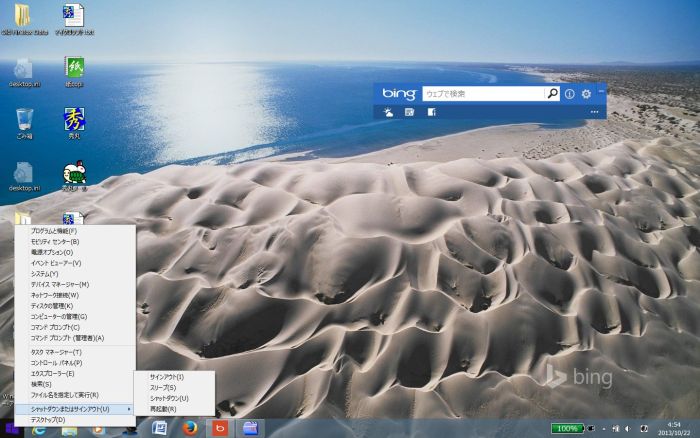Click the taskbar clock and date
The image size is (700, 438).
(673, 428)
